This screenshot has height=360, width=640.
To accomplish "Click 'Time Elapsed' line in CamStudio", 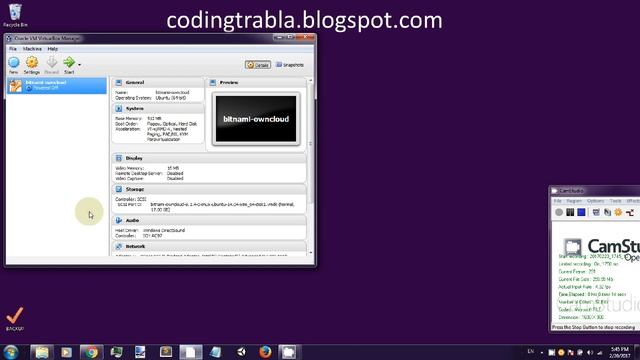I will (x=592, y=294).
